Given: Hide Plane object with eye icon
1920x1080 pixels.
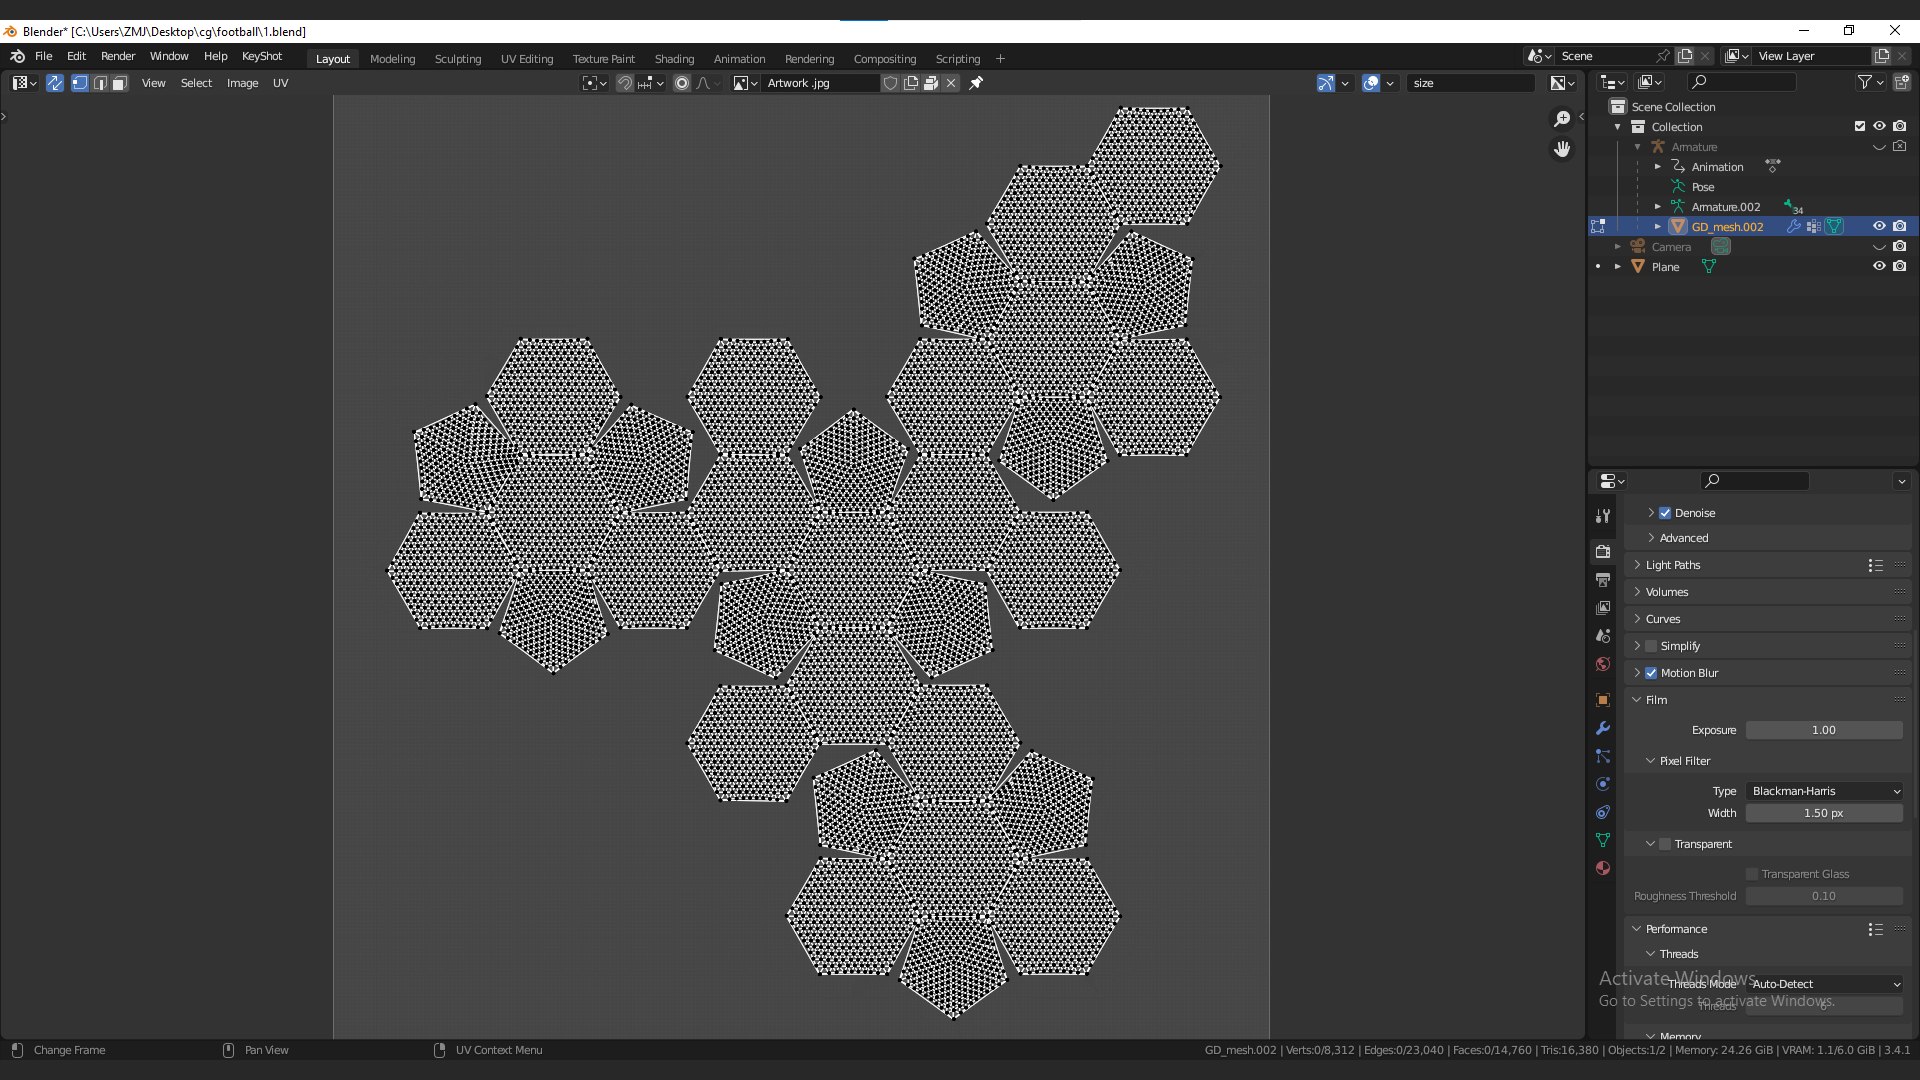Looking at the screenshot, I should pos(1879,266).
